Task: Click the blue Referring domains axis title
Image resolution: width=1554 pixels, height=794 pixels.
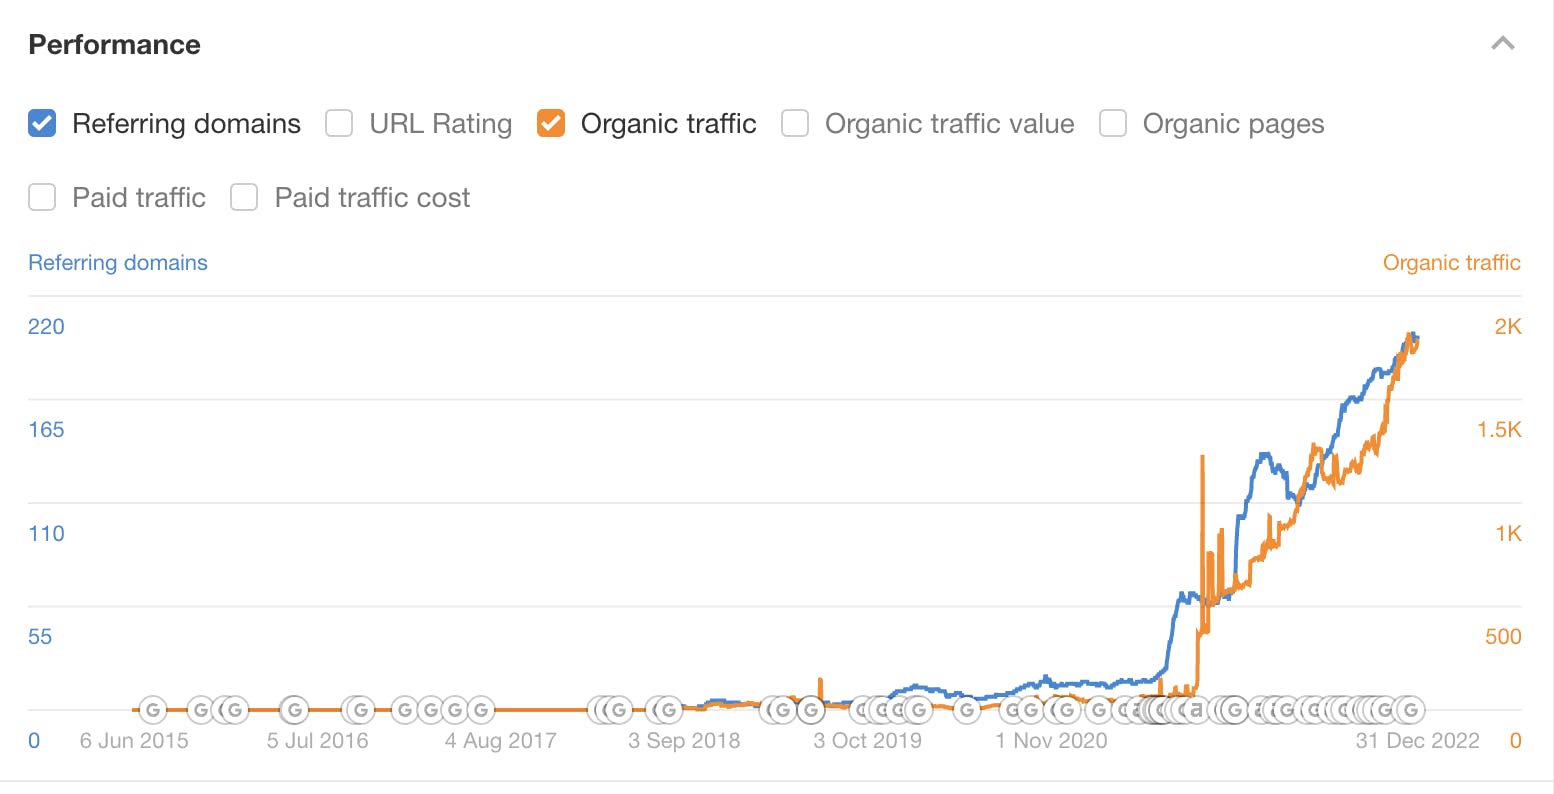Action: (118, 263)
